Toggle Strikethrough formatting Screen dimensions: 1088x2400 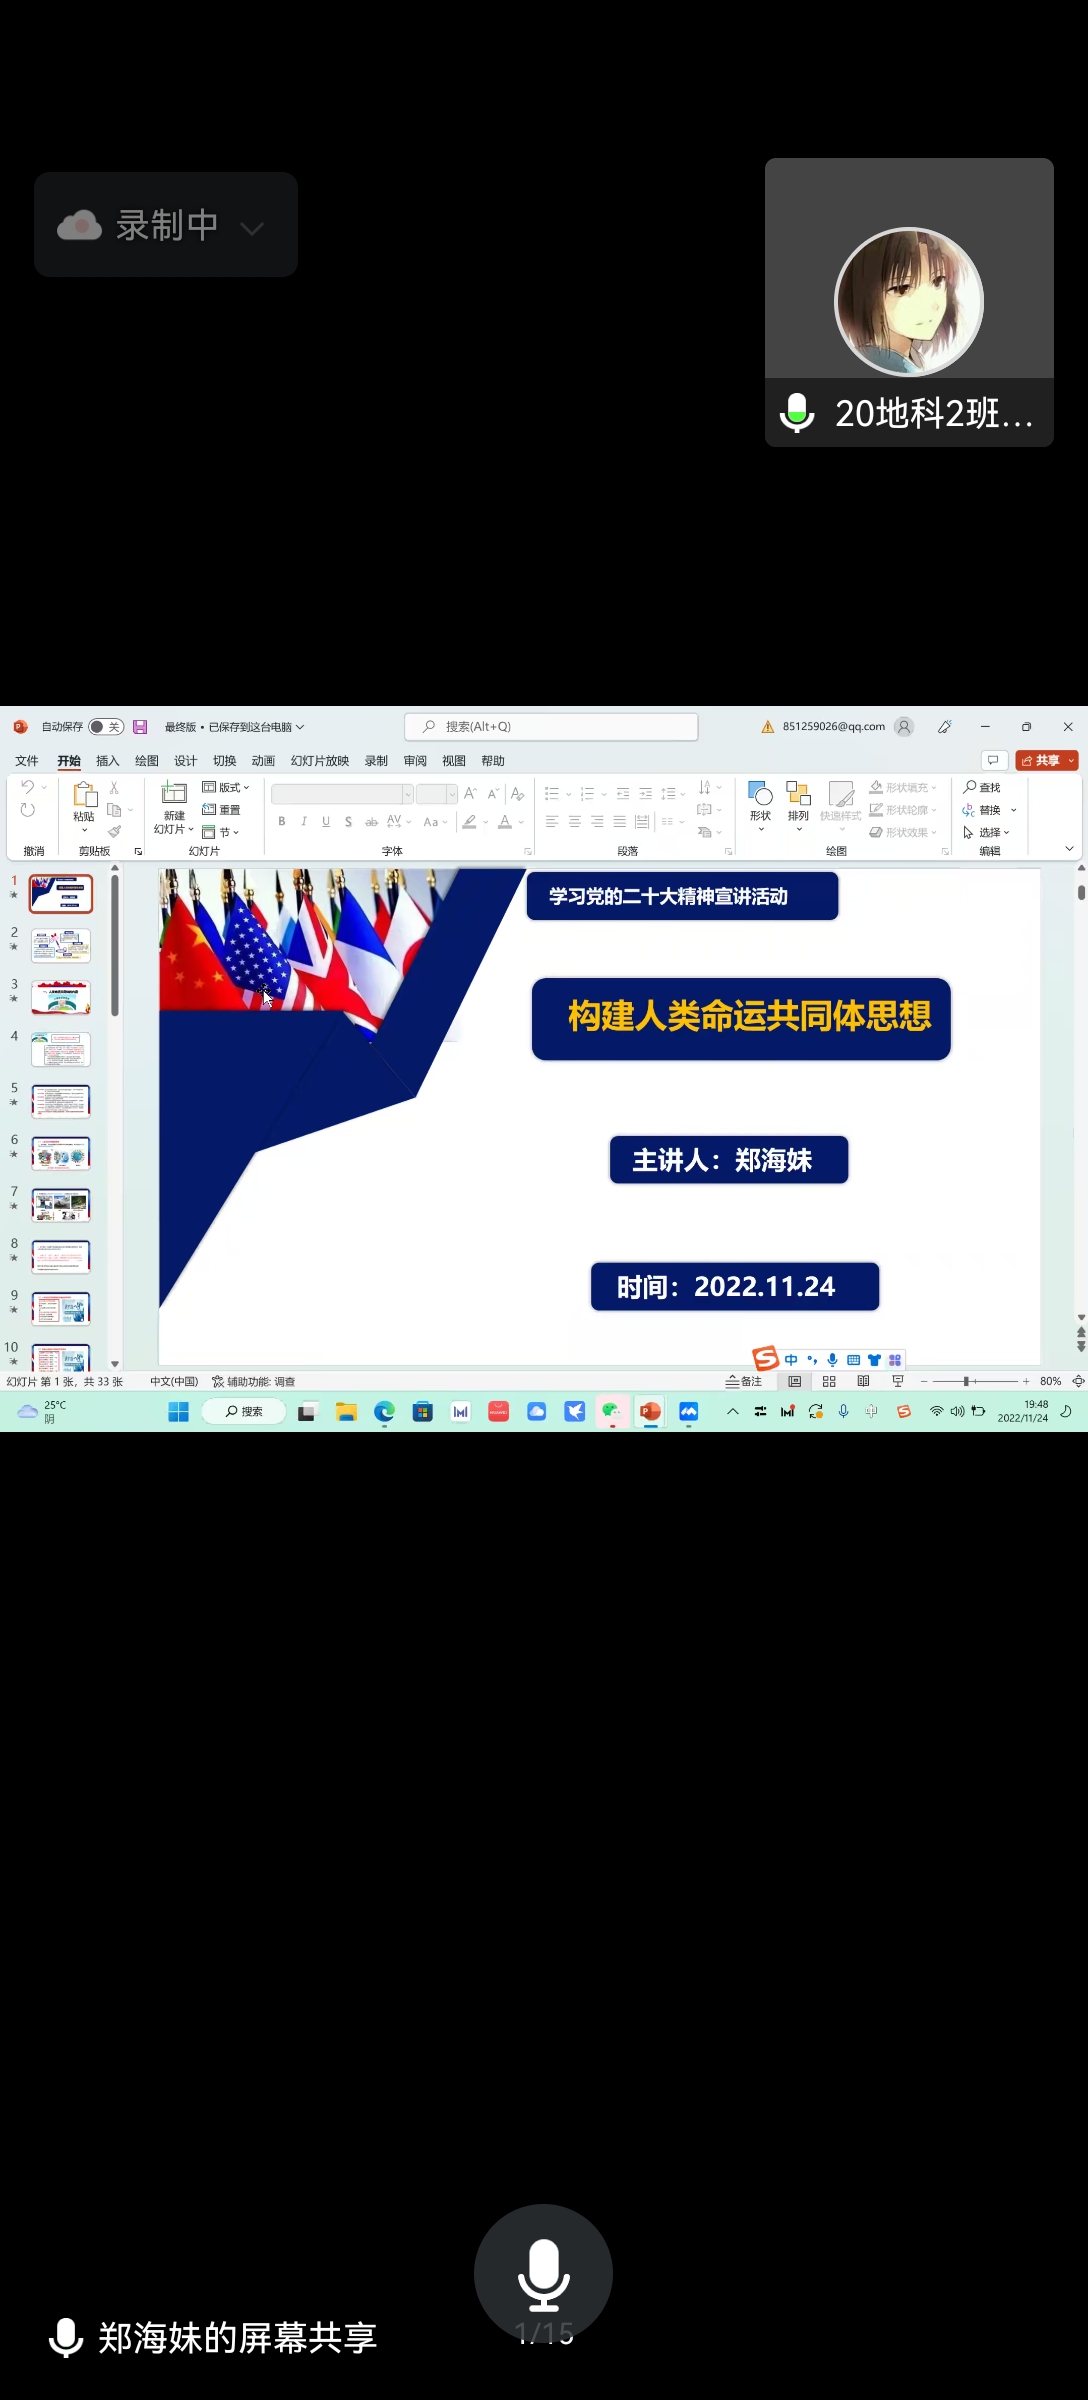[371, 822]
